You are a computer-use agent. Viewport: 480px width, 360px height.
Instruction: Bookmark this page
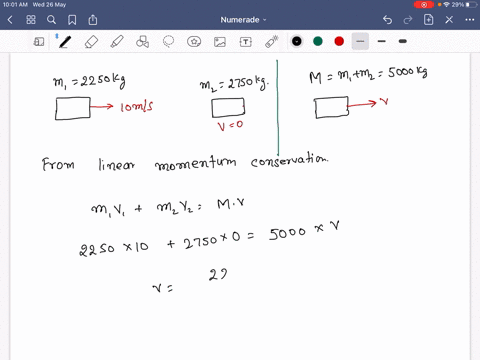(x=72, y=20)
